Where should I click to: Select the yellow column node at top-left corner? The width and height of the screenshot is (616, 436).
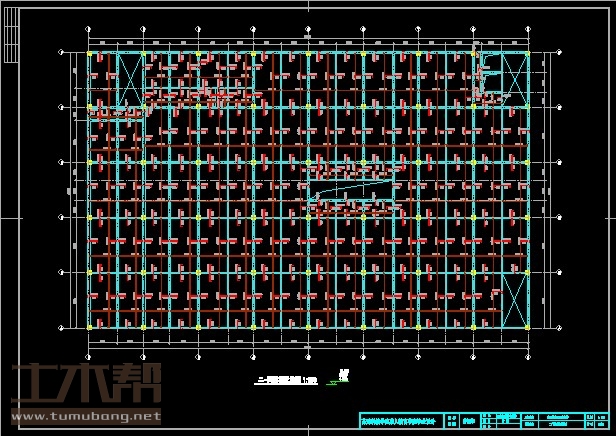[x=90, y=53]
